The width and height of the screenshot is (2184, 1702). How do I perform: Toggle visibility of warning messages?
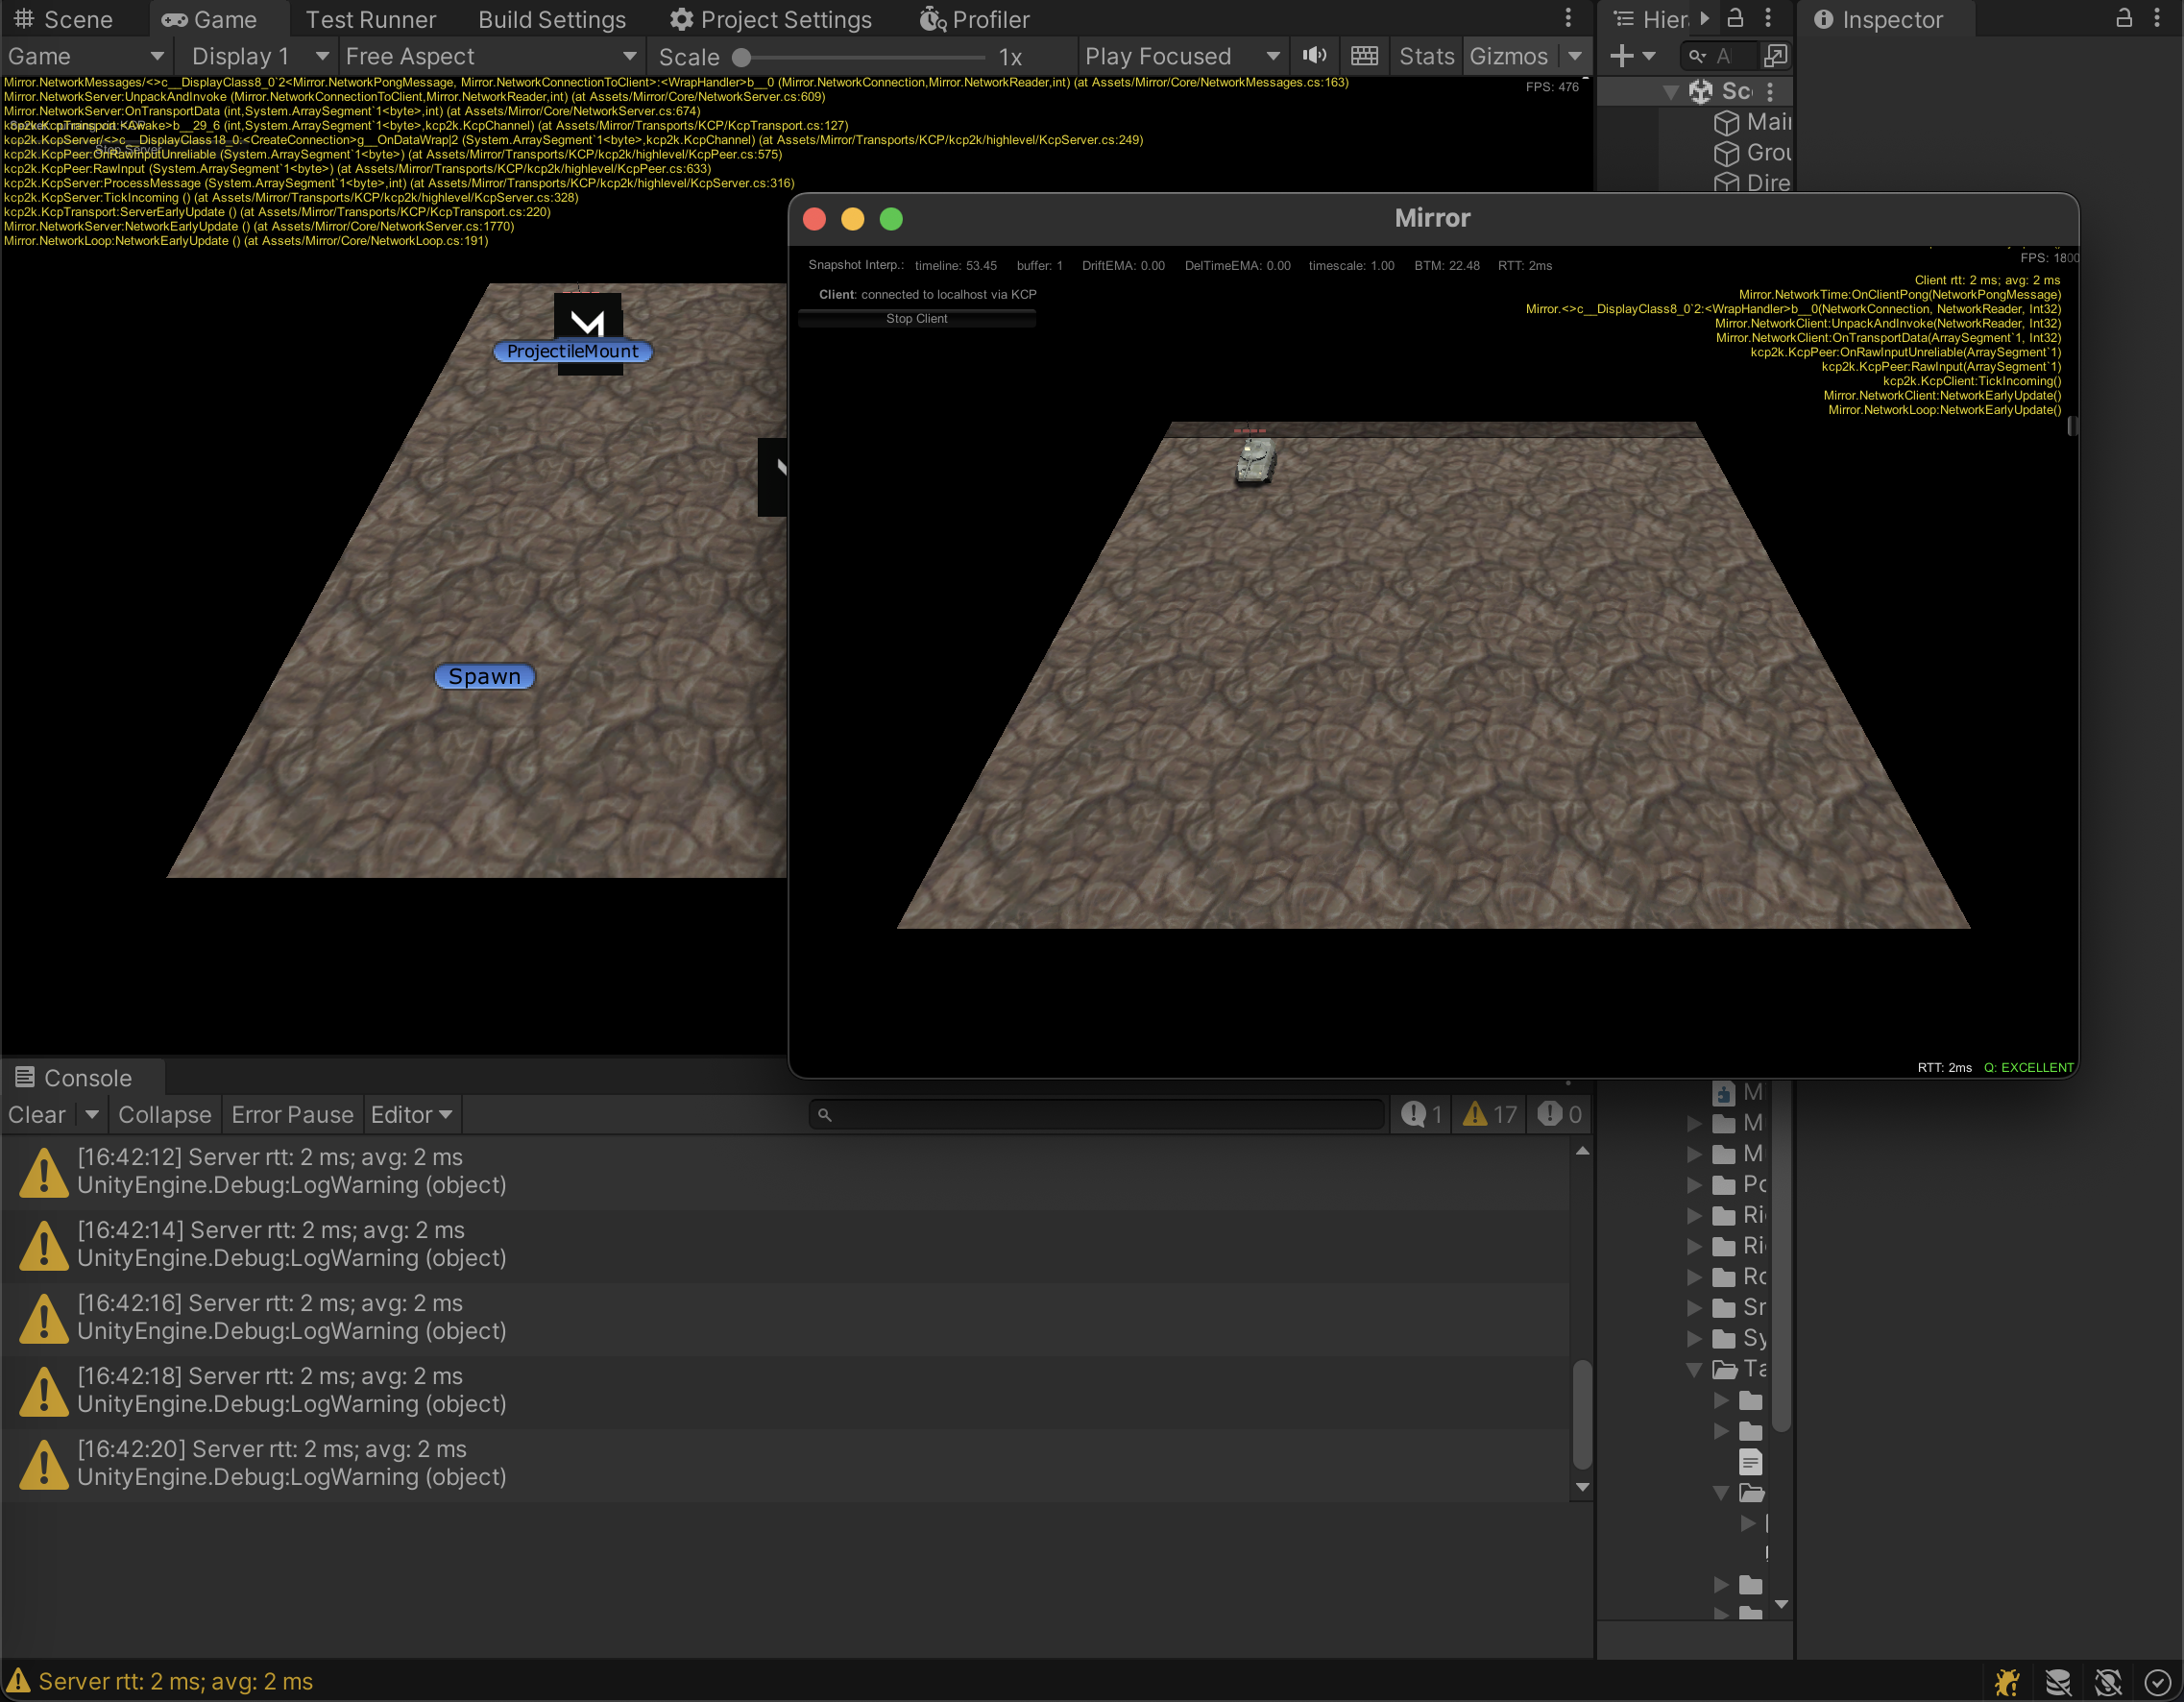tap(1490, 1114)
